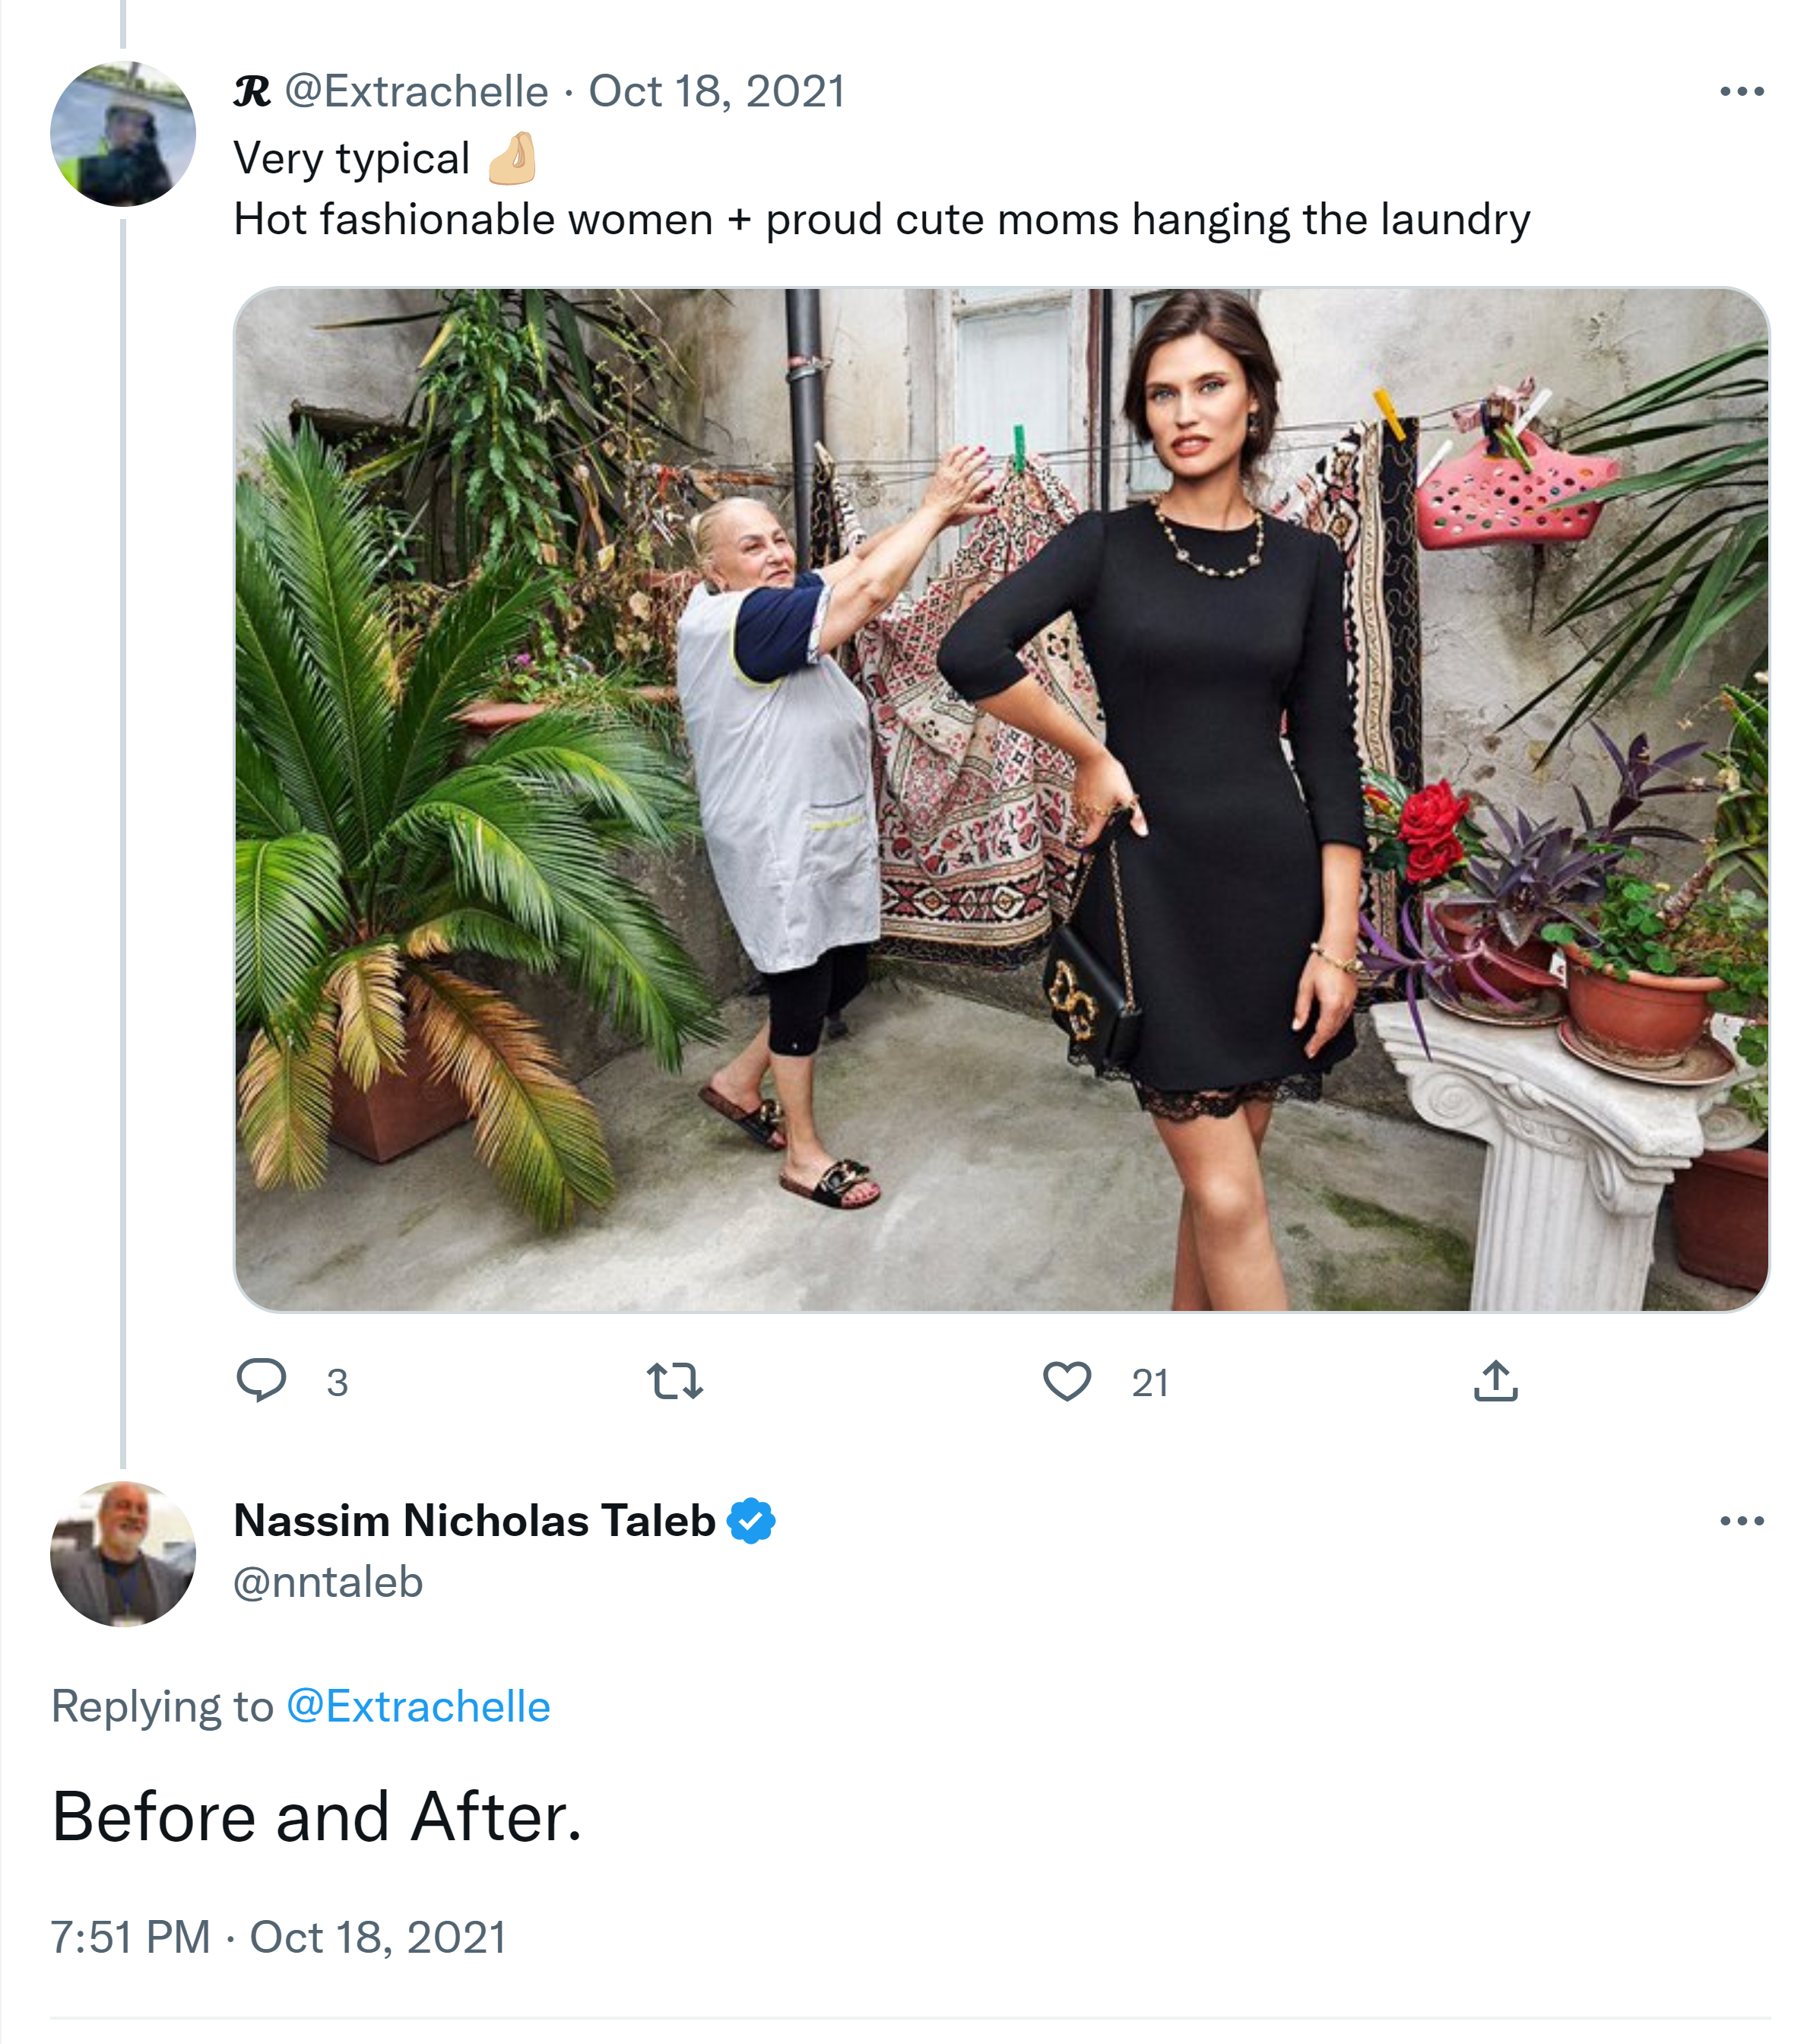
Task: Like the tweet with the heart icon
Action: pos(1067,1381)
